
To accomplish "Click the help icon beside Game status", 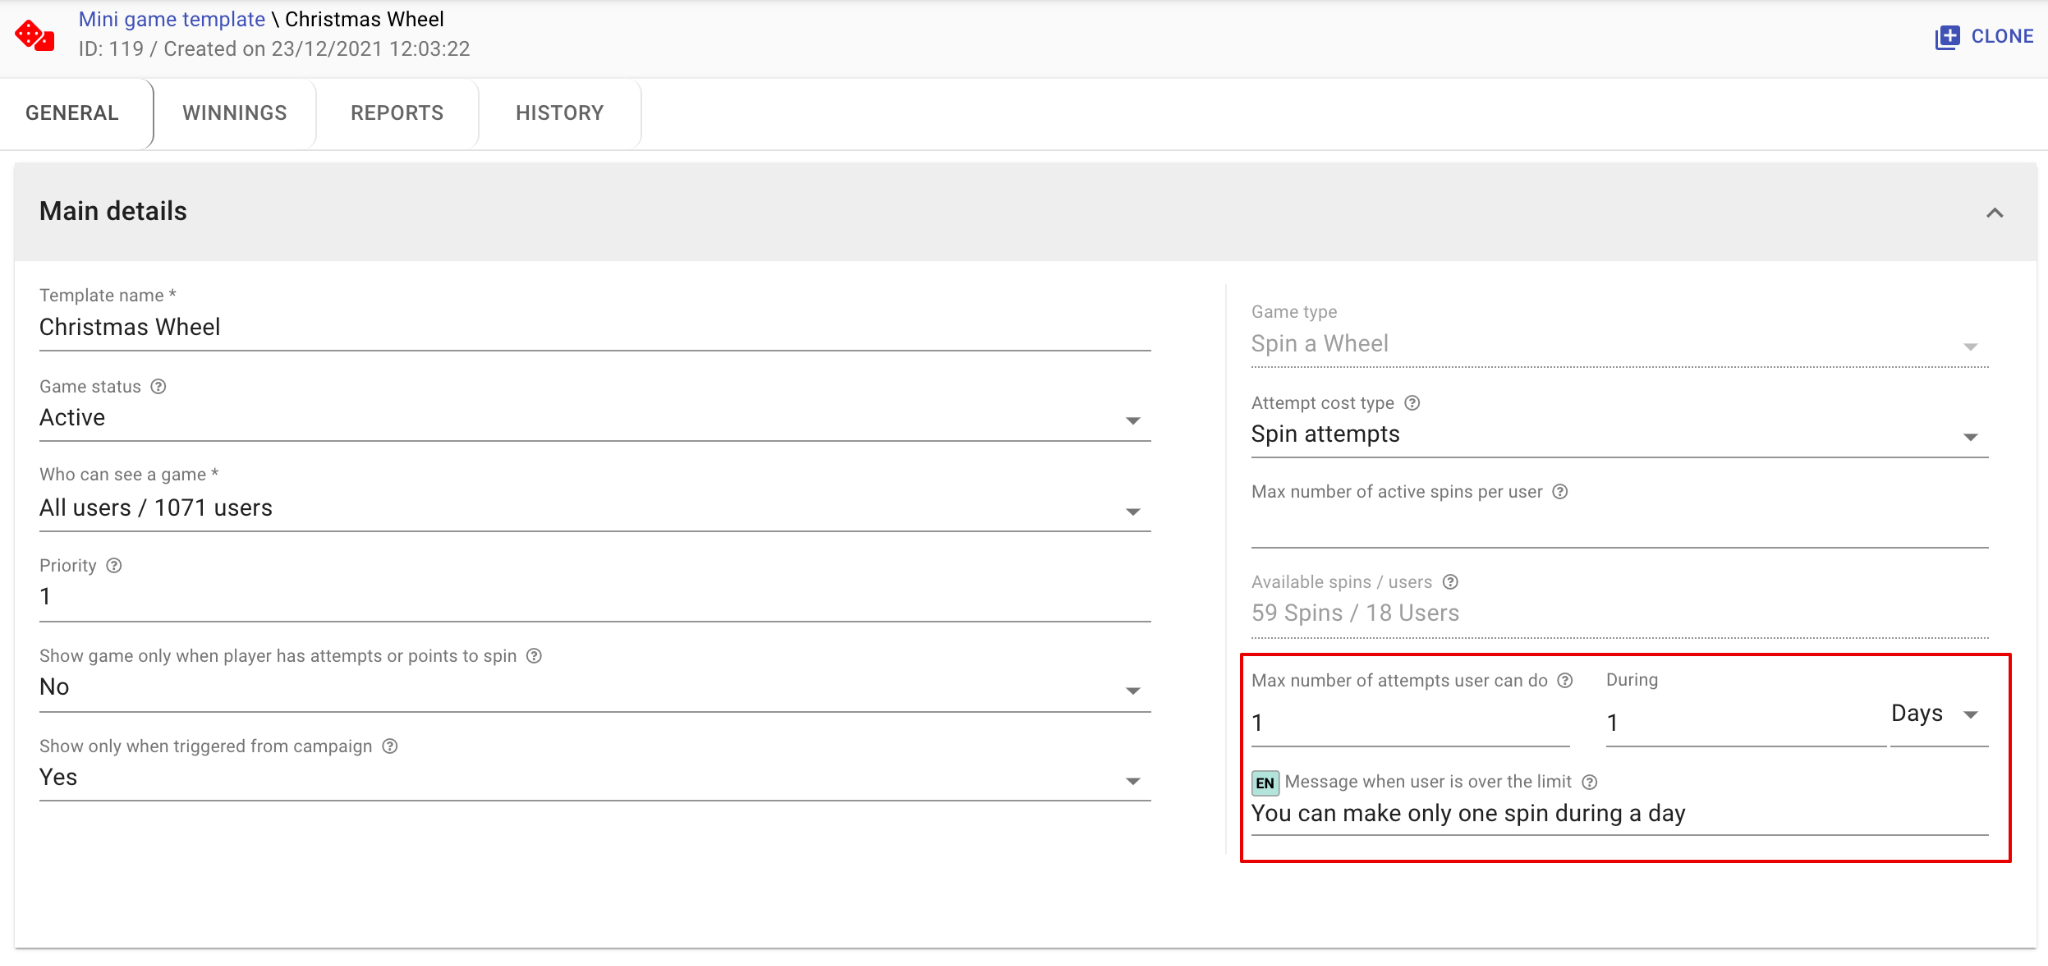I will point(158,387).
